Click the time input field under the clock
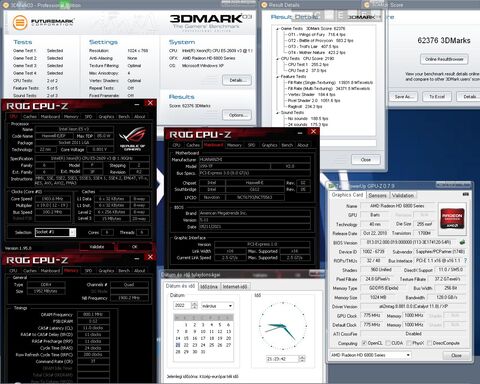The image size is (480, 384). [282, 359]
